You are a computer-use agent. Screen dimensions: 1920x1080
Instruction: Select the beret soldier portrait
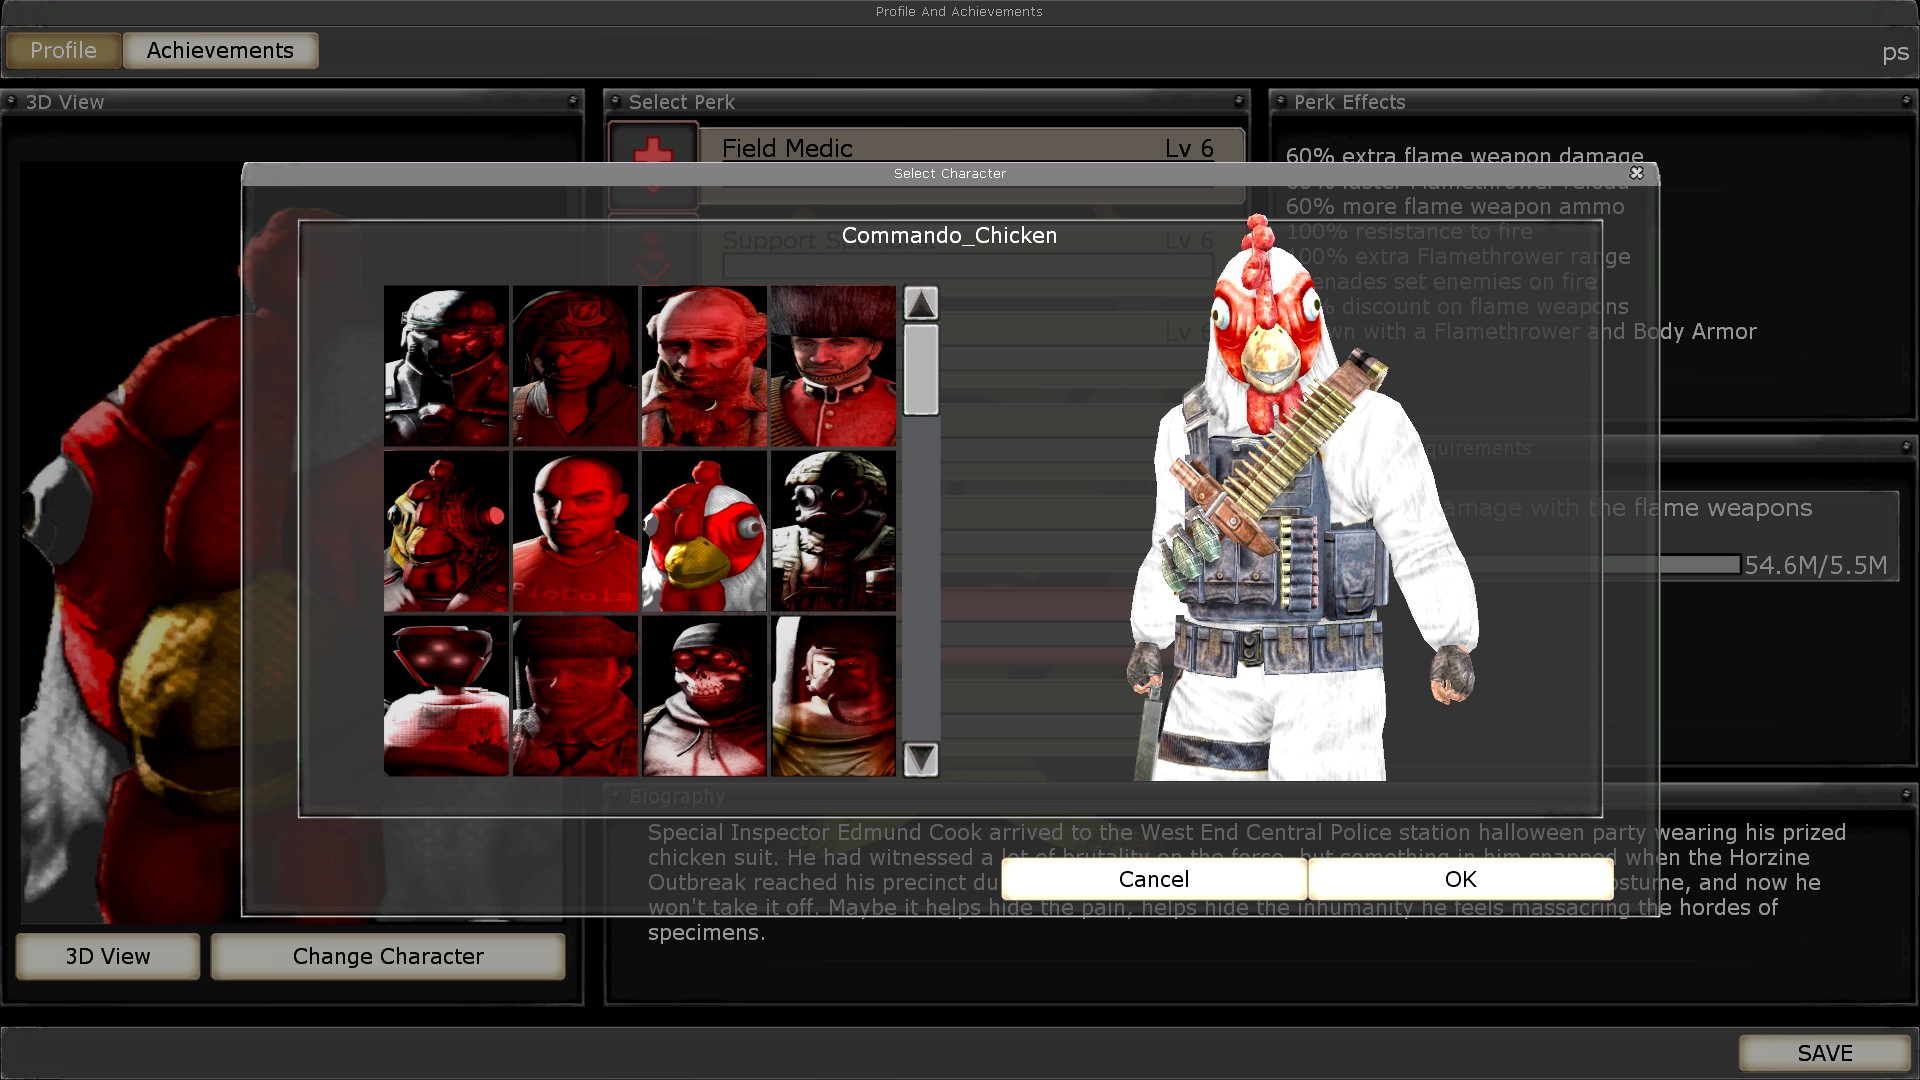point(575,696)
